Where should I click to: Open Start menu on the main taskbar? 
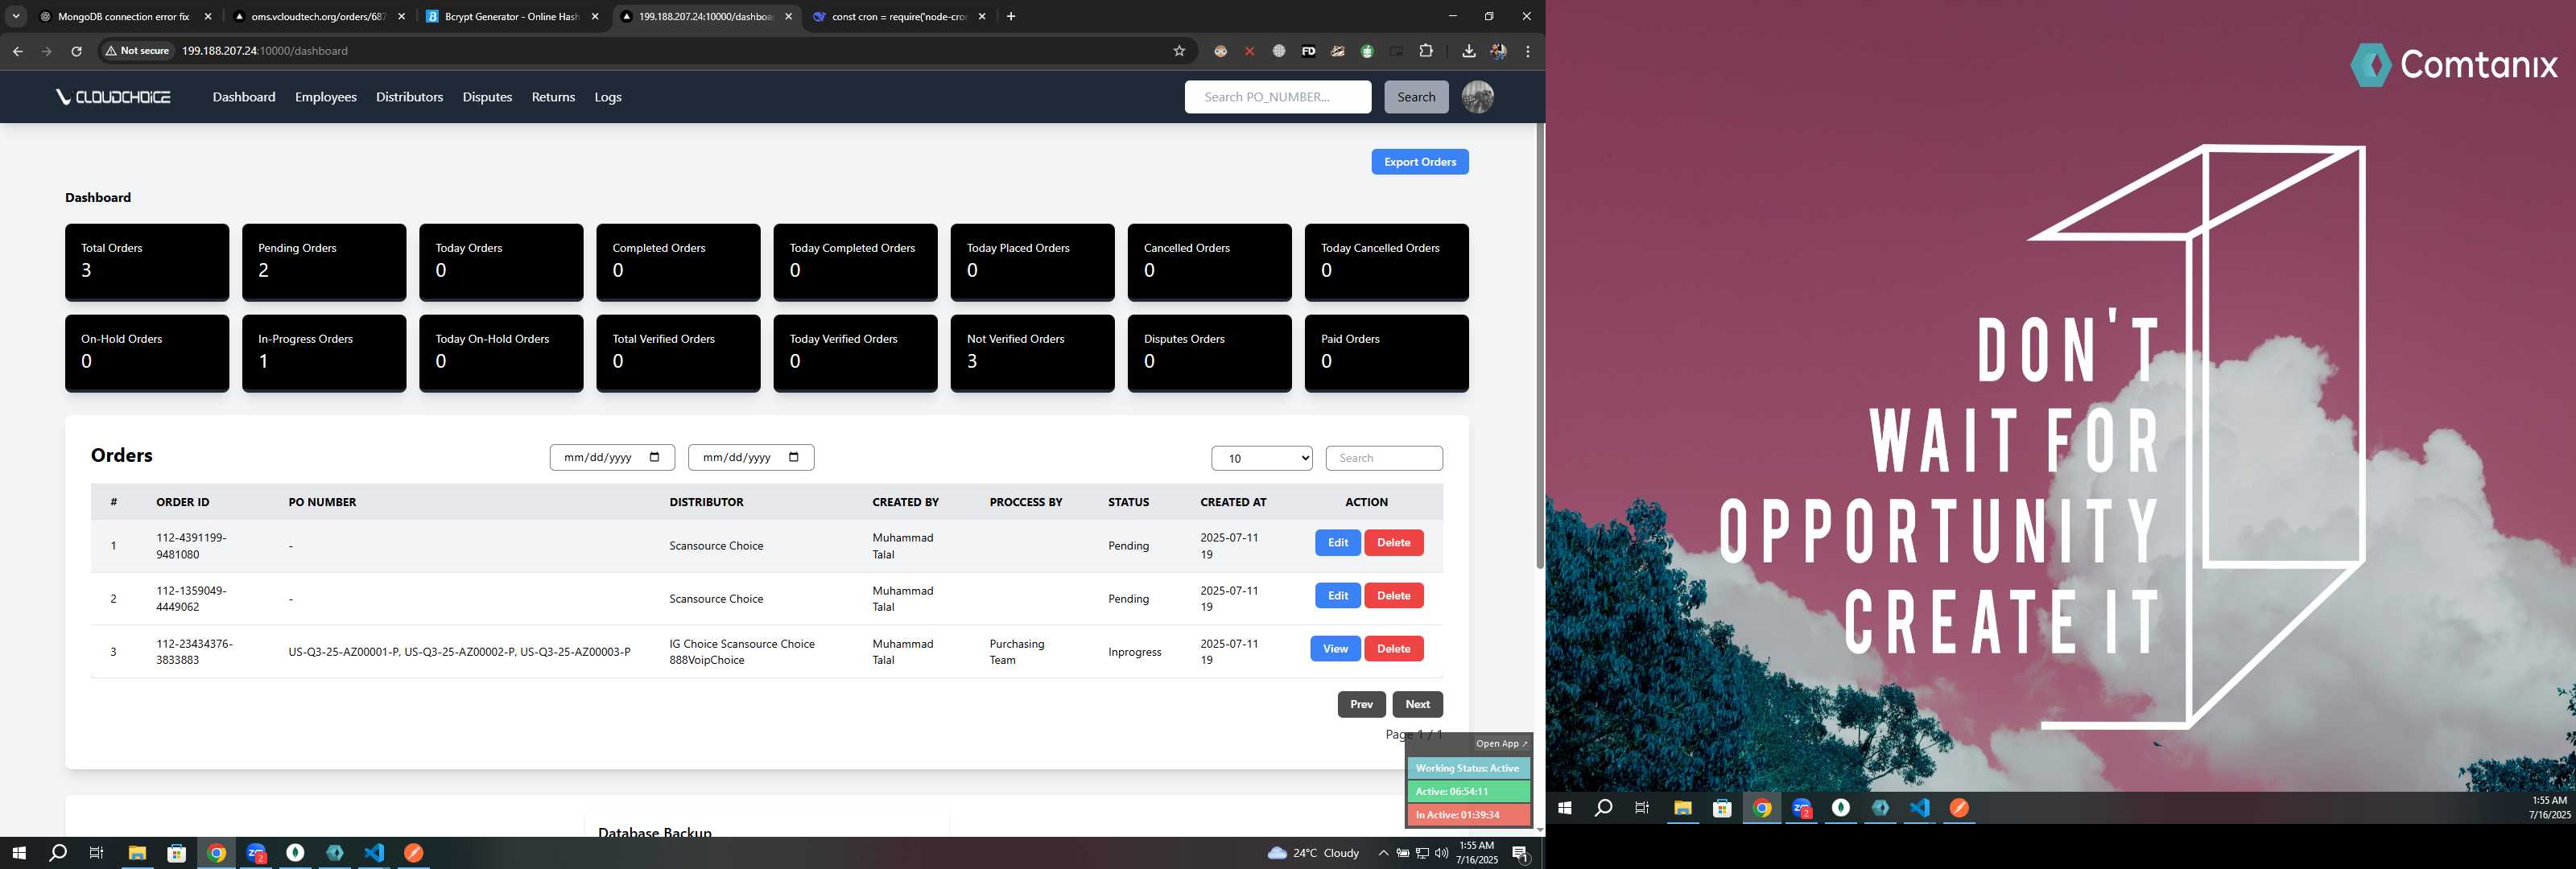pos(18,853)
